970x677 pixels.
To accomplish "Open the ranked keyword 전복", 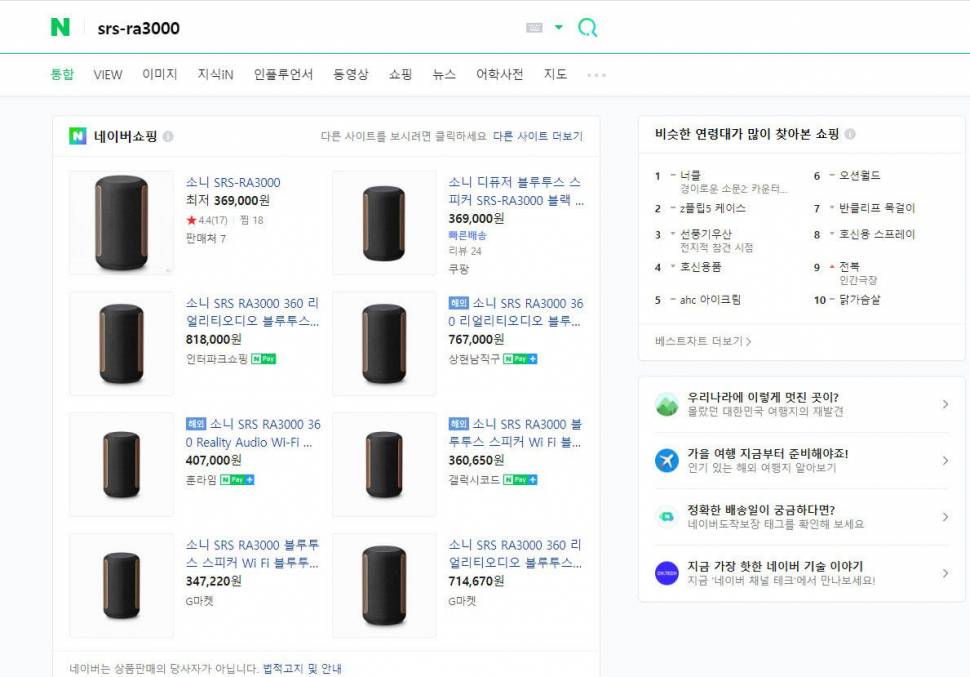I will [849, 266].
